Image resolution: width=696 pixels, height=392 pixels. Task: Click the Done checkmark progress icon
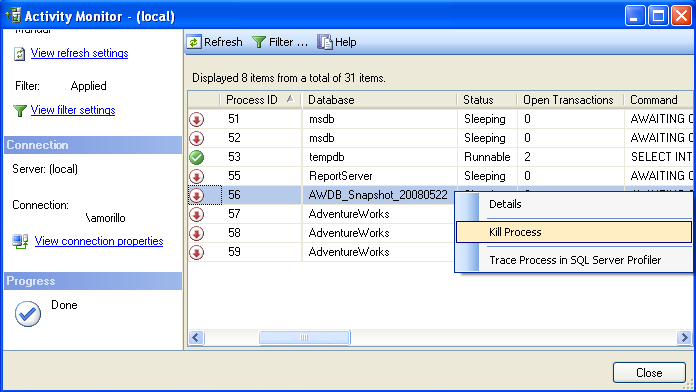(28, 314)
